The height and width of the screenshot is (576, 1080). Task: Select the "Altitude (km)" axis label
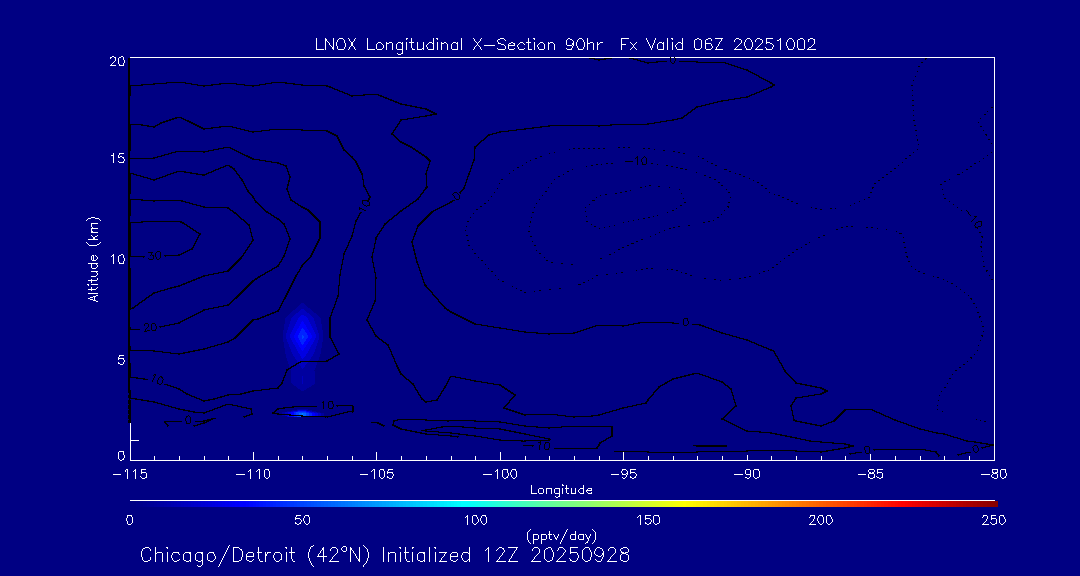coord(93,258)
